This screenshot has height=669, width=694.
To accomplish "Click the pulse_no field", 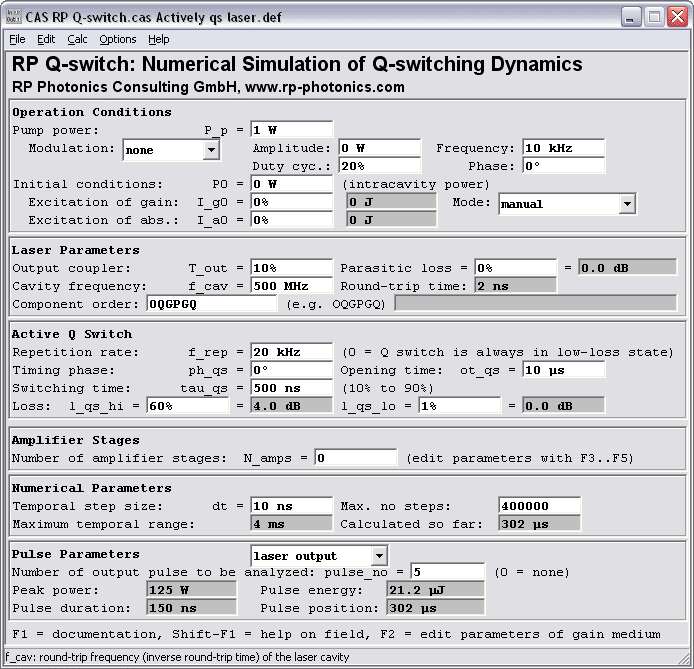I will (x=447, y=572).
